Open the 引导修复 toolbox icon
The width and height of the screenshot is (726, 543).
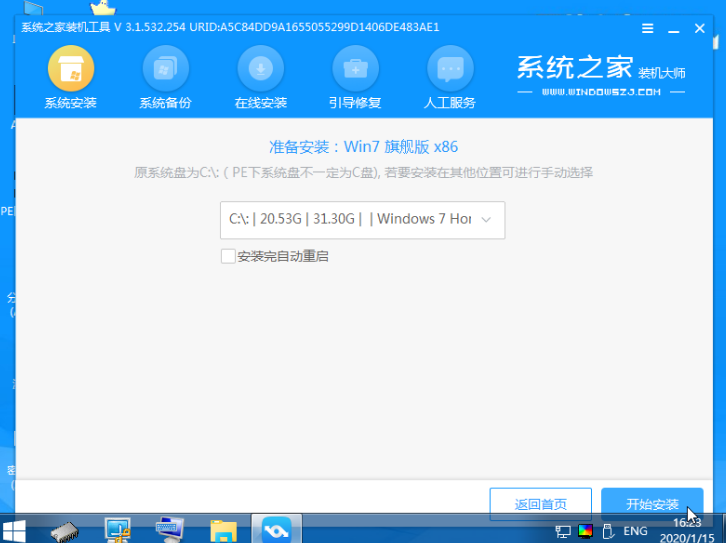tap(355, 69)
